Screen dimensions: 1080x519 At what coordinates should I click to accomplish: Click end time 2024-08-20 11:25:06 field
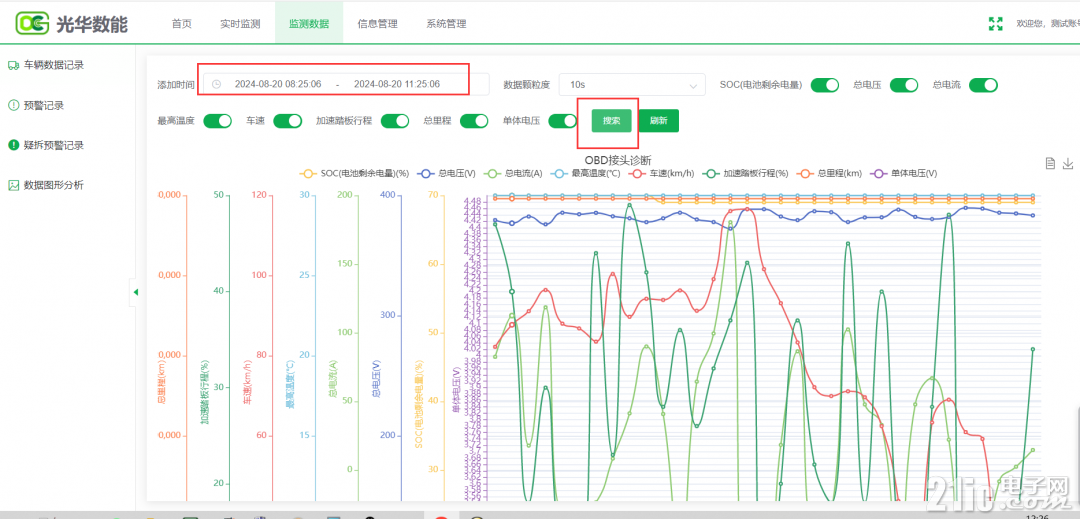397,85
